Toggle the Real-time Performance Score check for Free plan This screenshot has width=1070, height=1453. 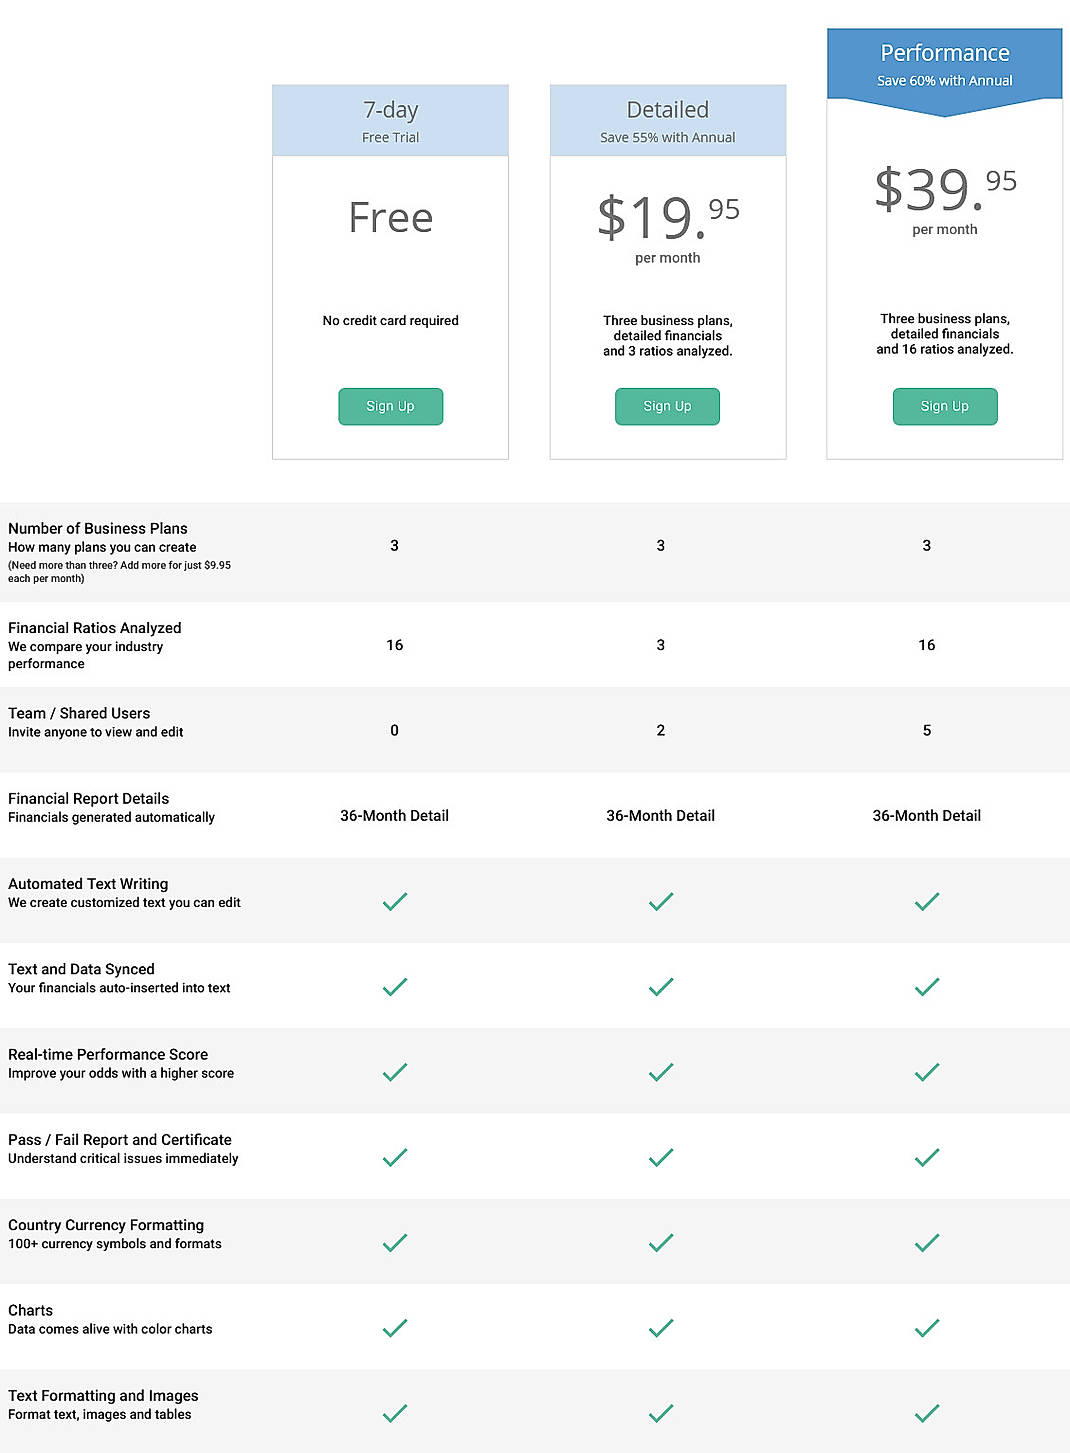tap(394, 1071)
